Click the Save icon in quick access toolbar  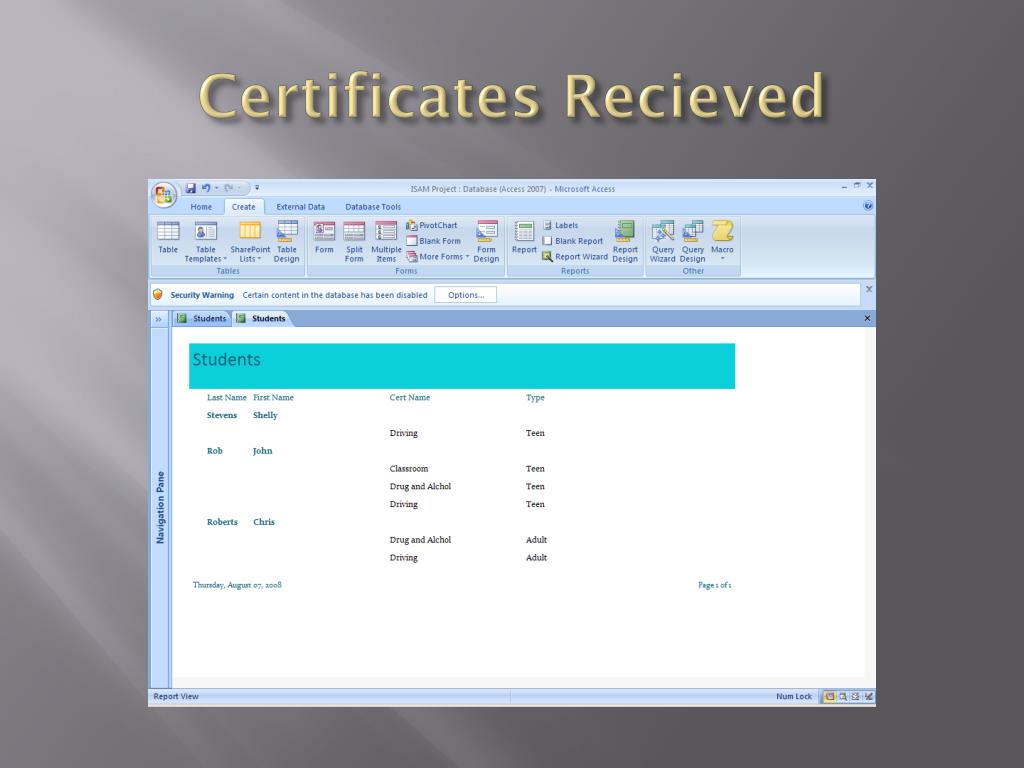point(191,188)
